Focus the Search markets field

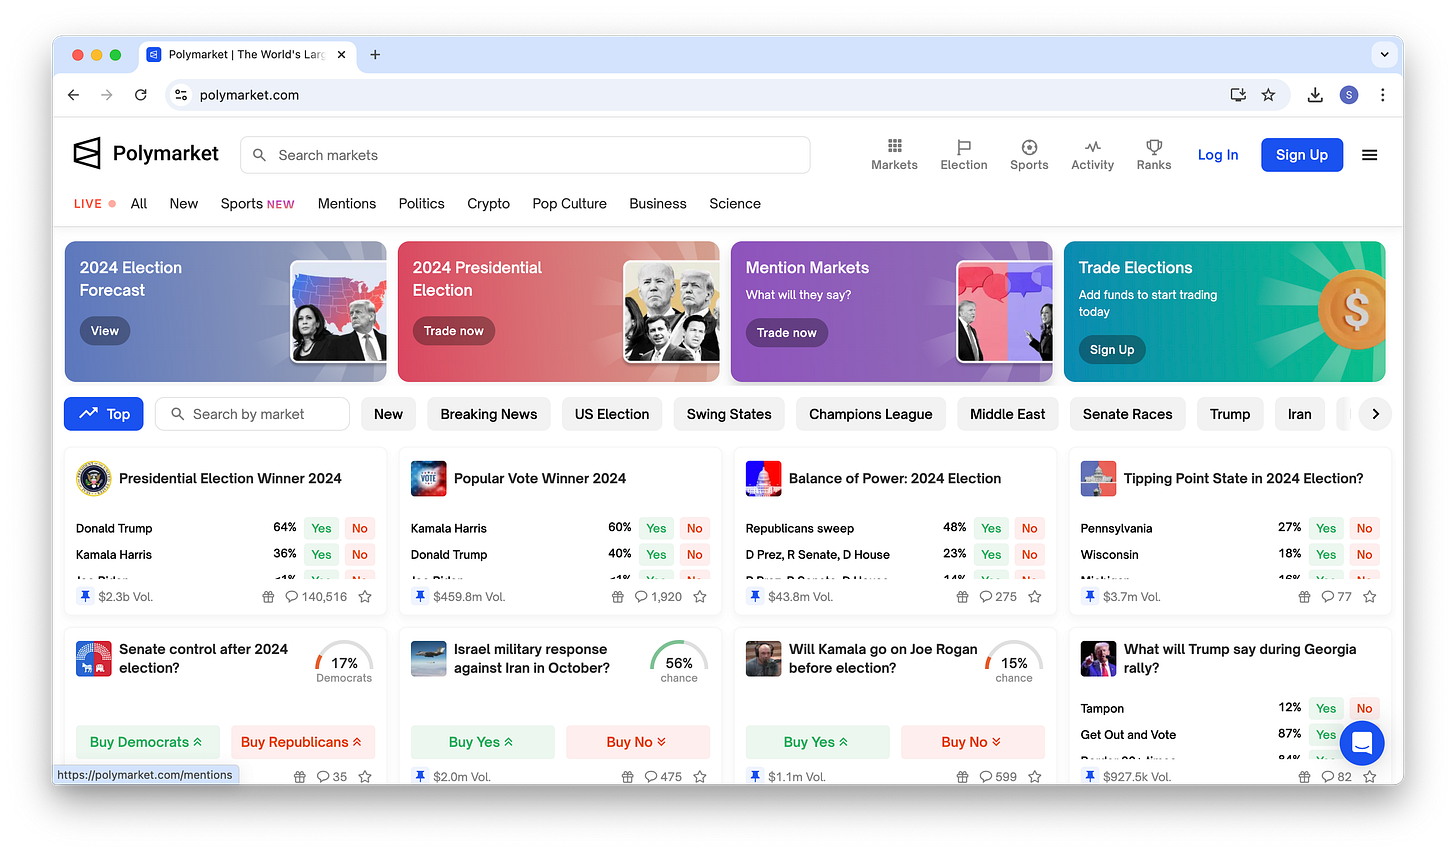point(525,155)
